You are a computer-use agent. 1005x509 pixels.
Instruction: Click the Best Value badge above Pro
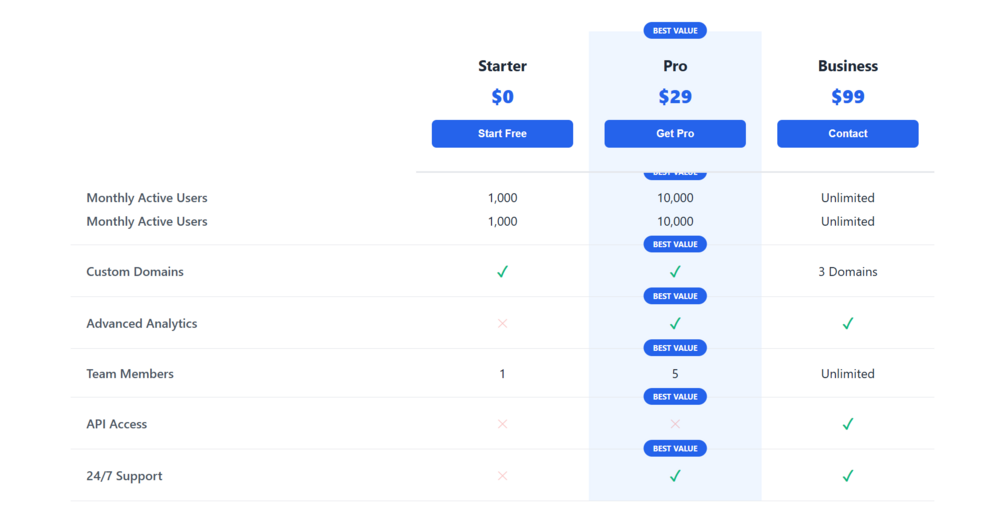coord(675,31)
